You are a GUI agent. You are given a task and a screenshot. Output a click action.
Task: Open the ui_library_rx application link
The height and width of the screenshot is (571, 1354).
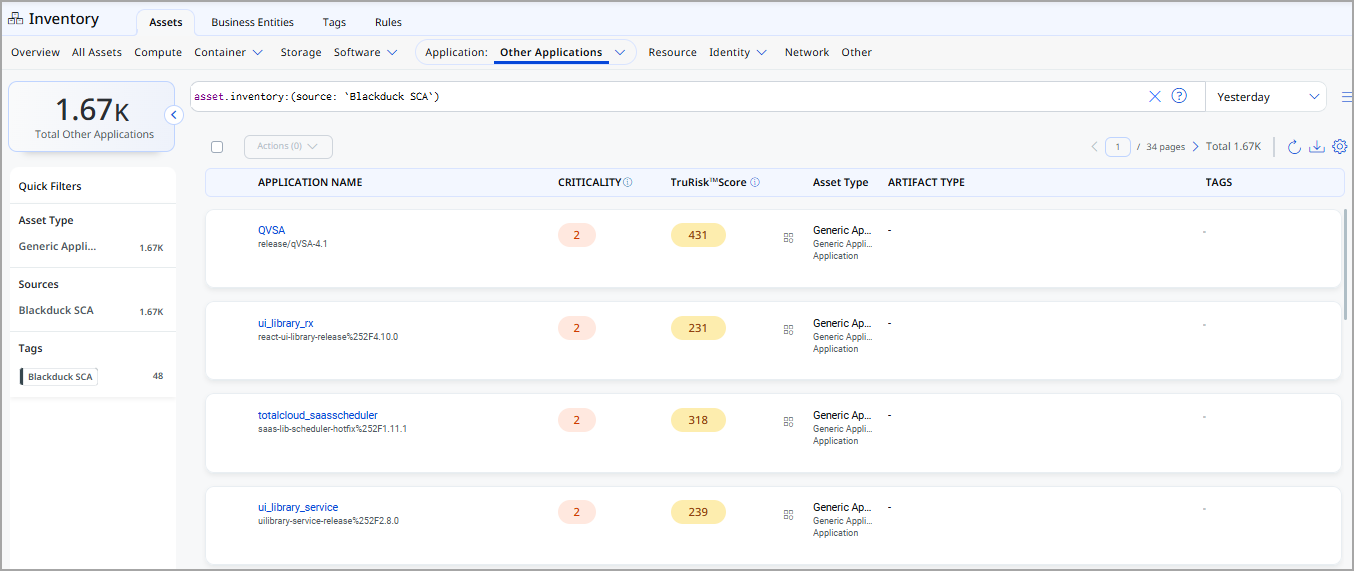285,323
